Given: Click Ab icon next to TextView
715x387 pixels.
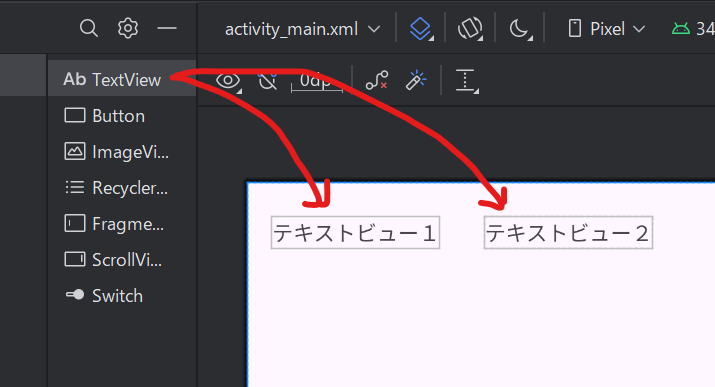Looking at the screenshot, I should coord(74,79).
